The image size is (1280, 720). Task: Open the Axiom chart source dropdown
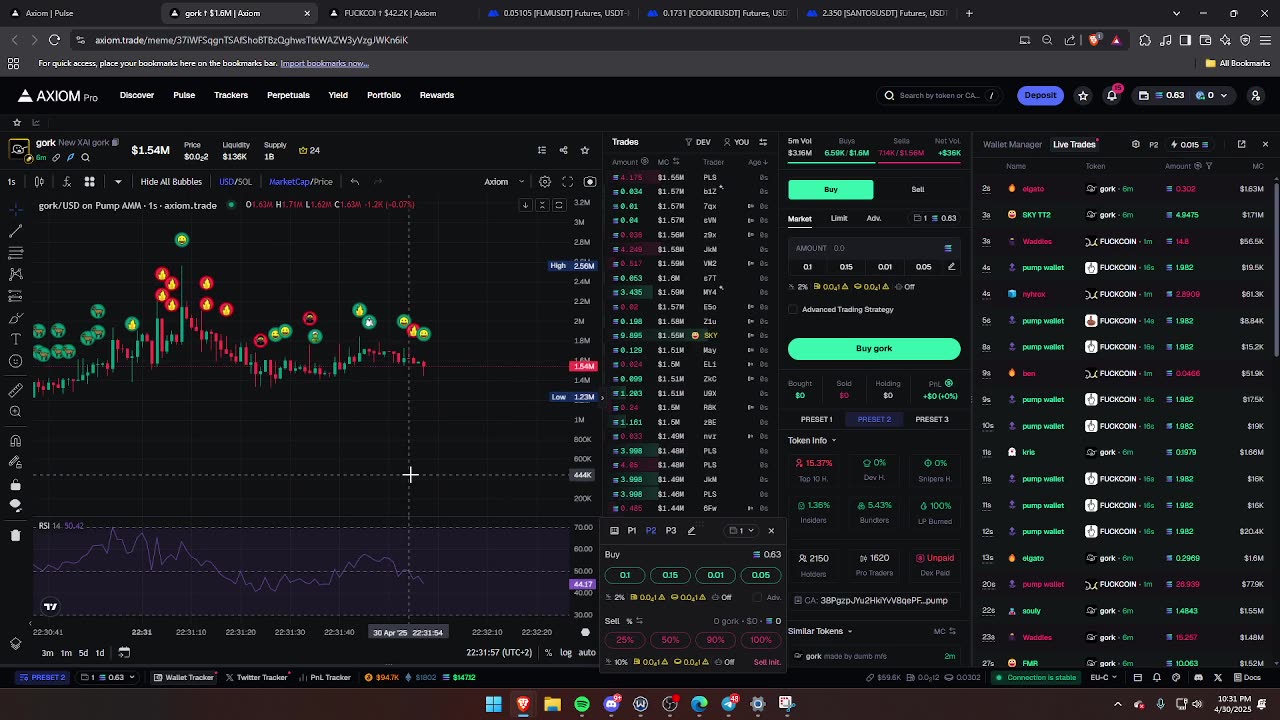click(x=504, y=182)
